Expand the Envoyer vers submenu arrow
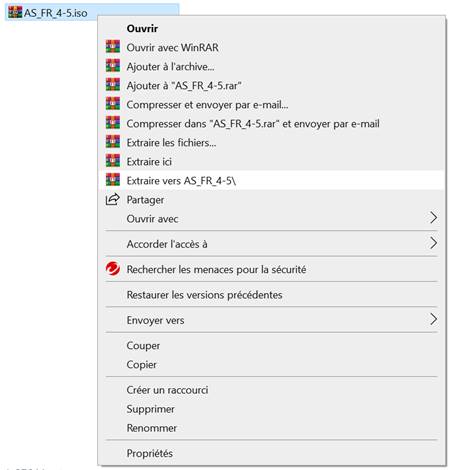The height and width of the screenshot is (470, 449). coord(433,319)
